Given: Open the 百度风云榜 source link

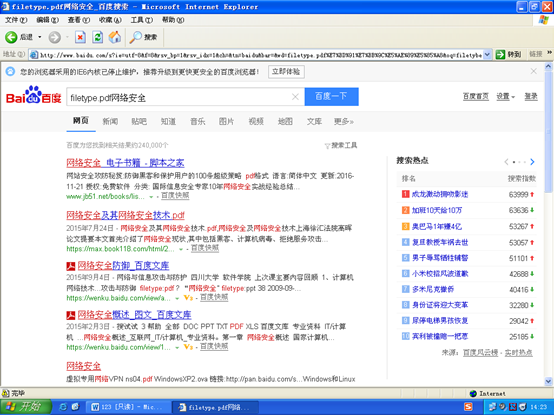Looking at the screenshot, I should tap(481, 352).
